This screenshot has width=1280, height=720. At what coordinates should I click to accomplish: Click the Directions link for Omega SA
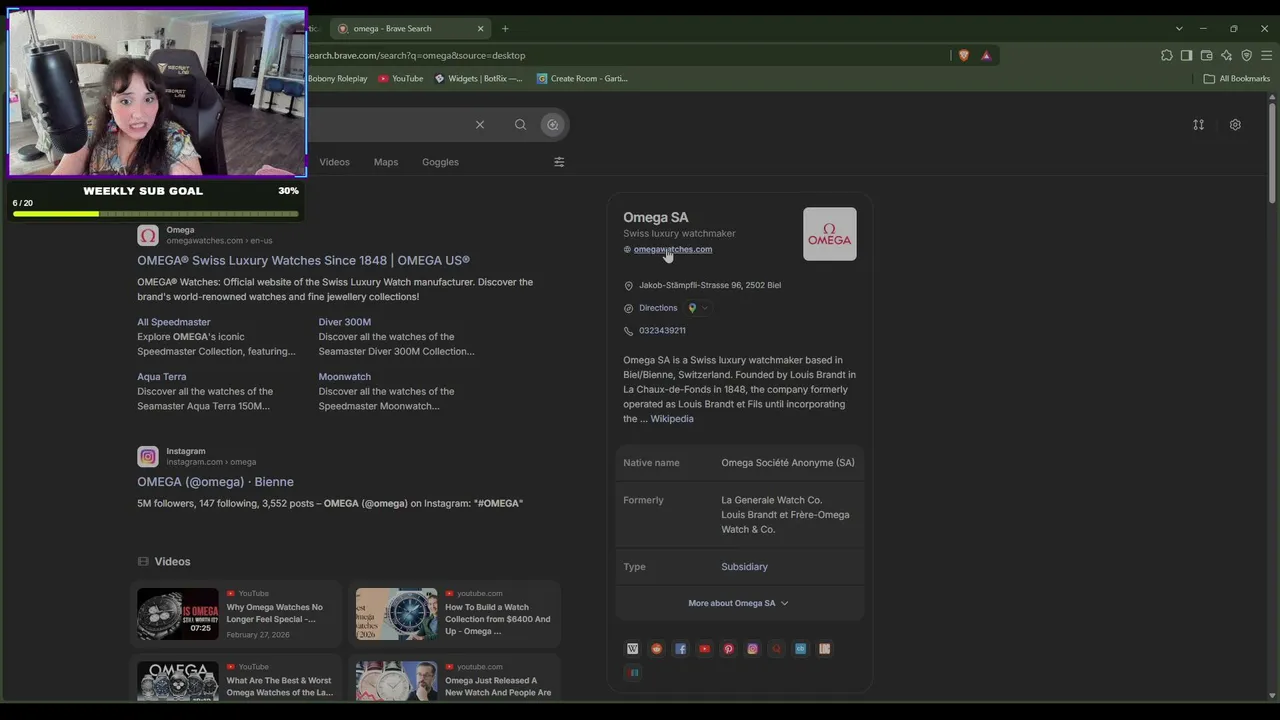pyautogui.click(x=658, y=308)
